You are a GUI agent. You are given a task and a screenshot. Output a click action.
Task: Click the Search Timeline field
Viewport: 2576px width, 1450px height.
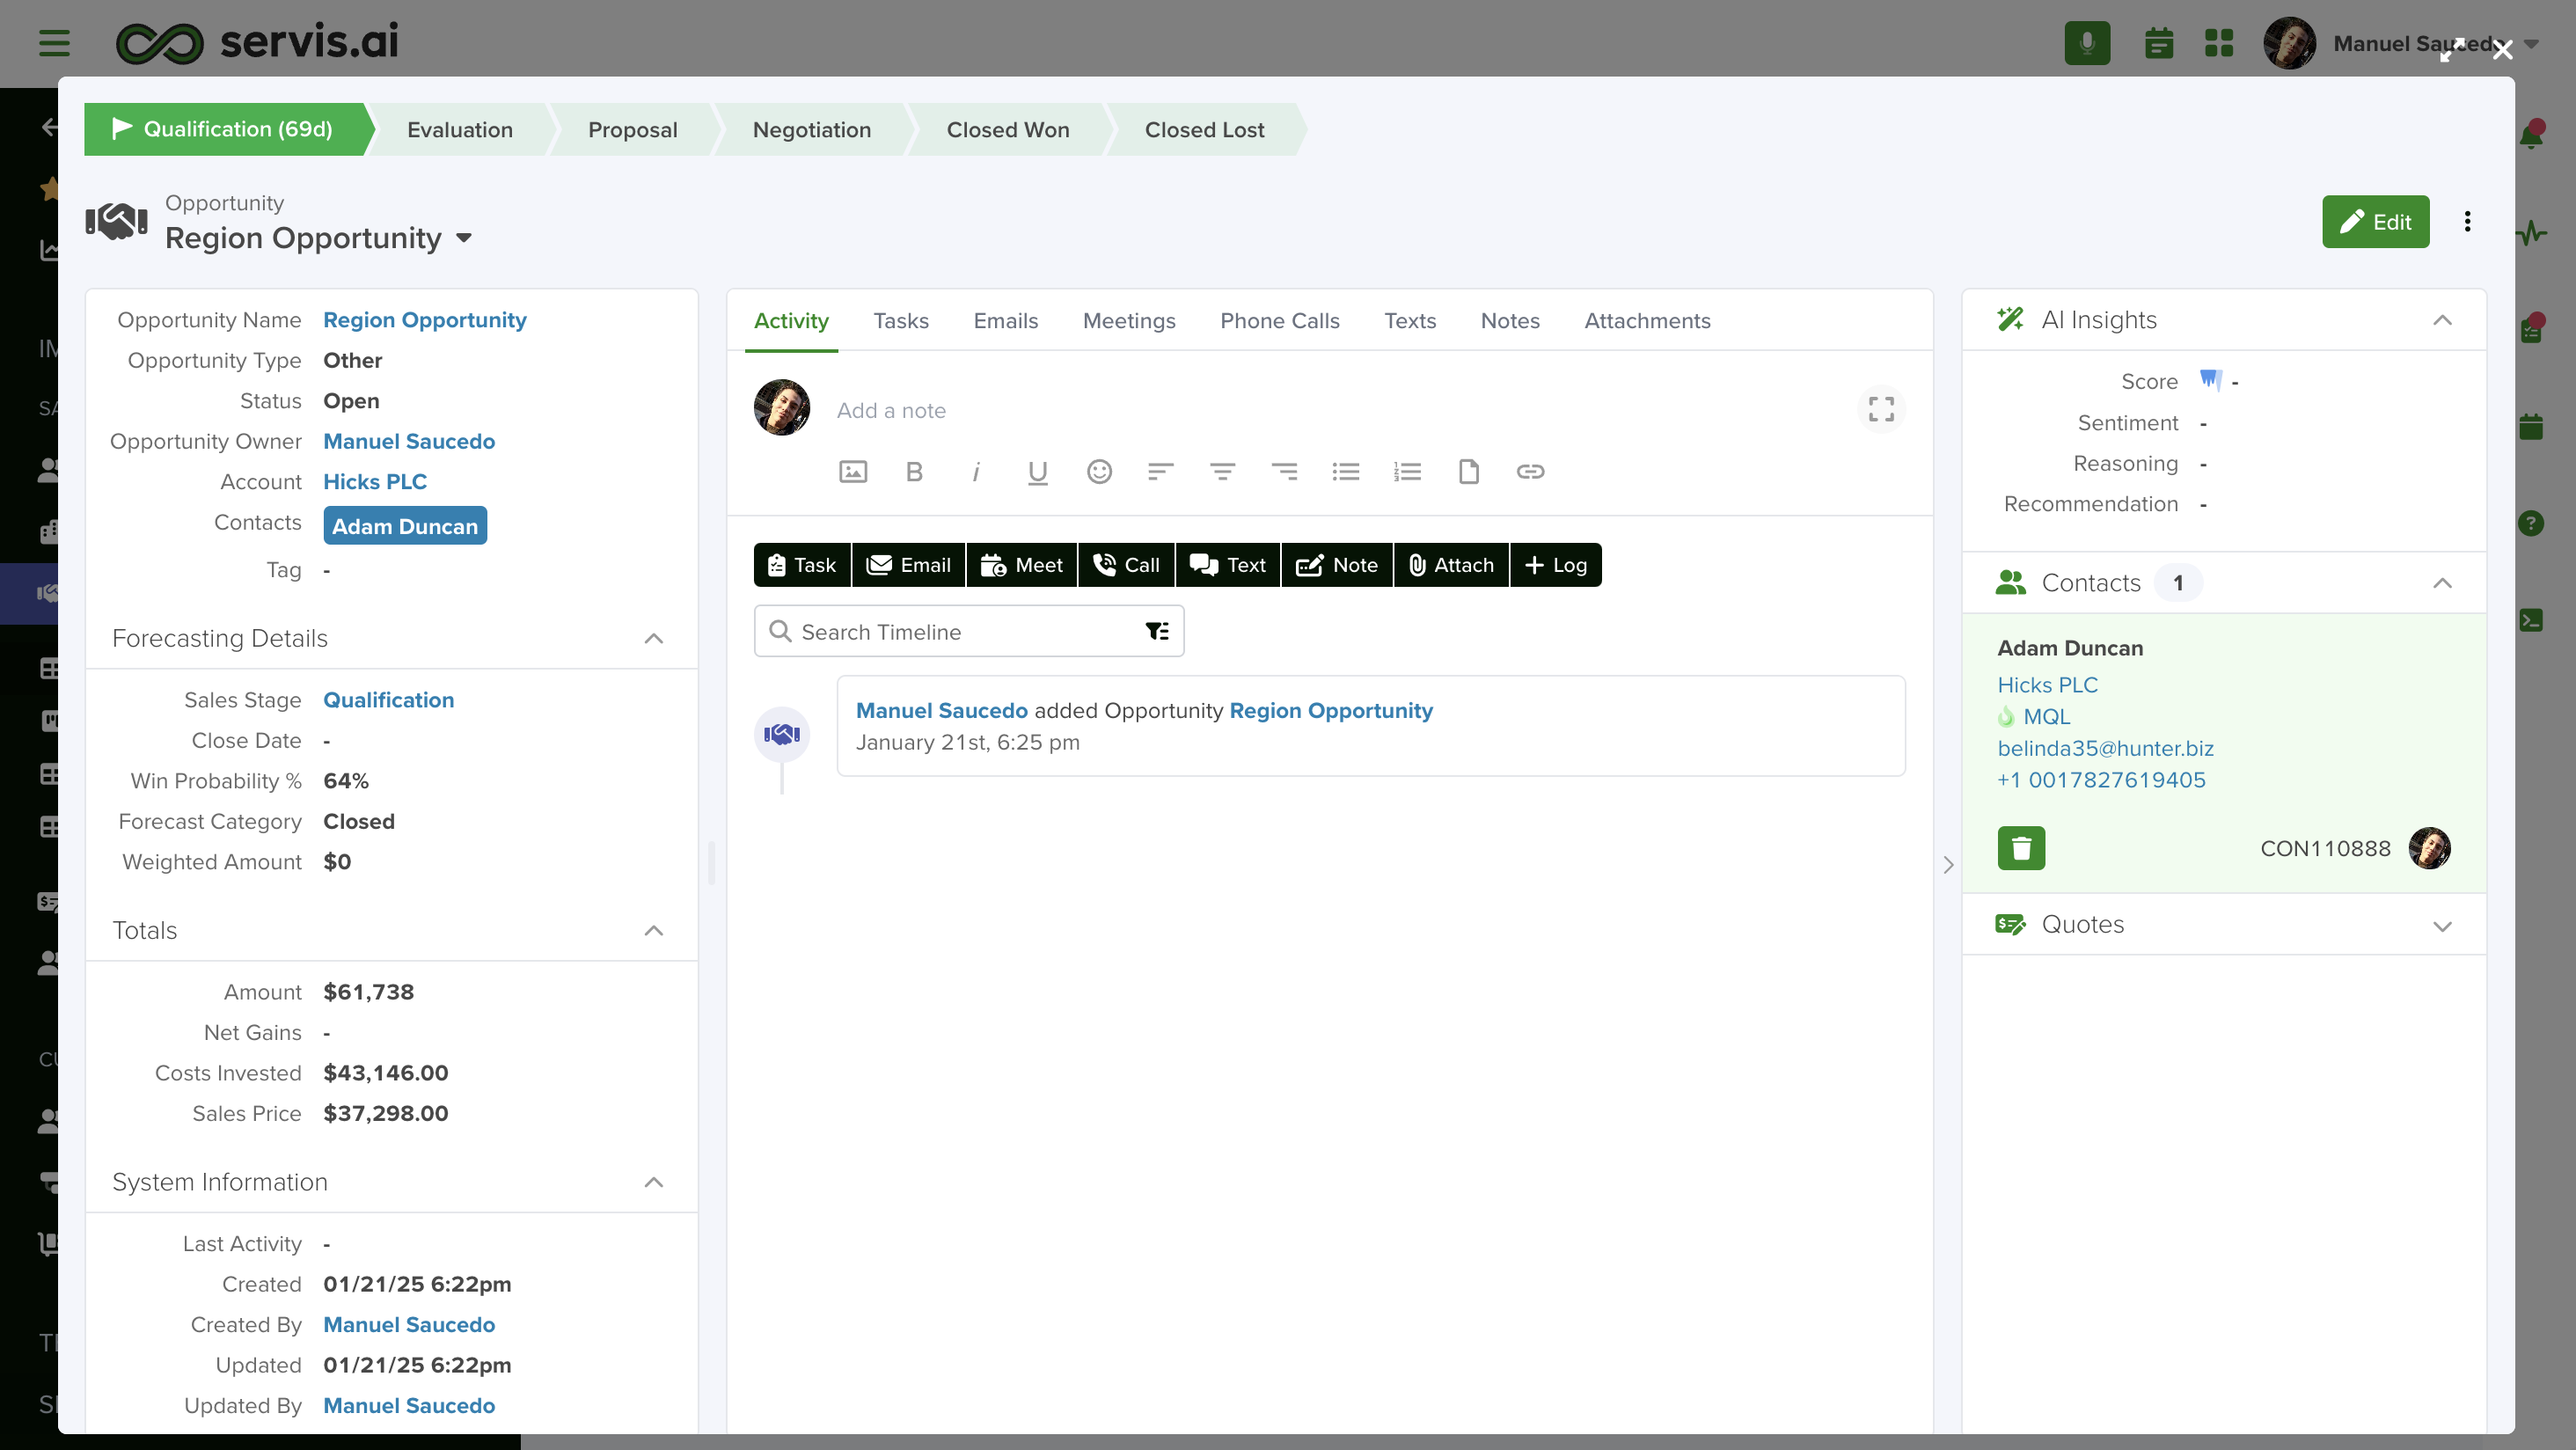[x=968, y=631]
